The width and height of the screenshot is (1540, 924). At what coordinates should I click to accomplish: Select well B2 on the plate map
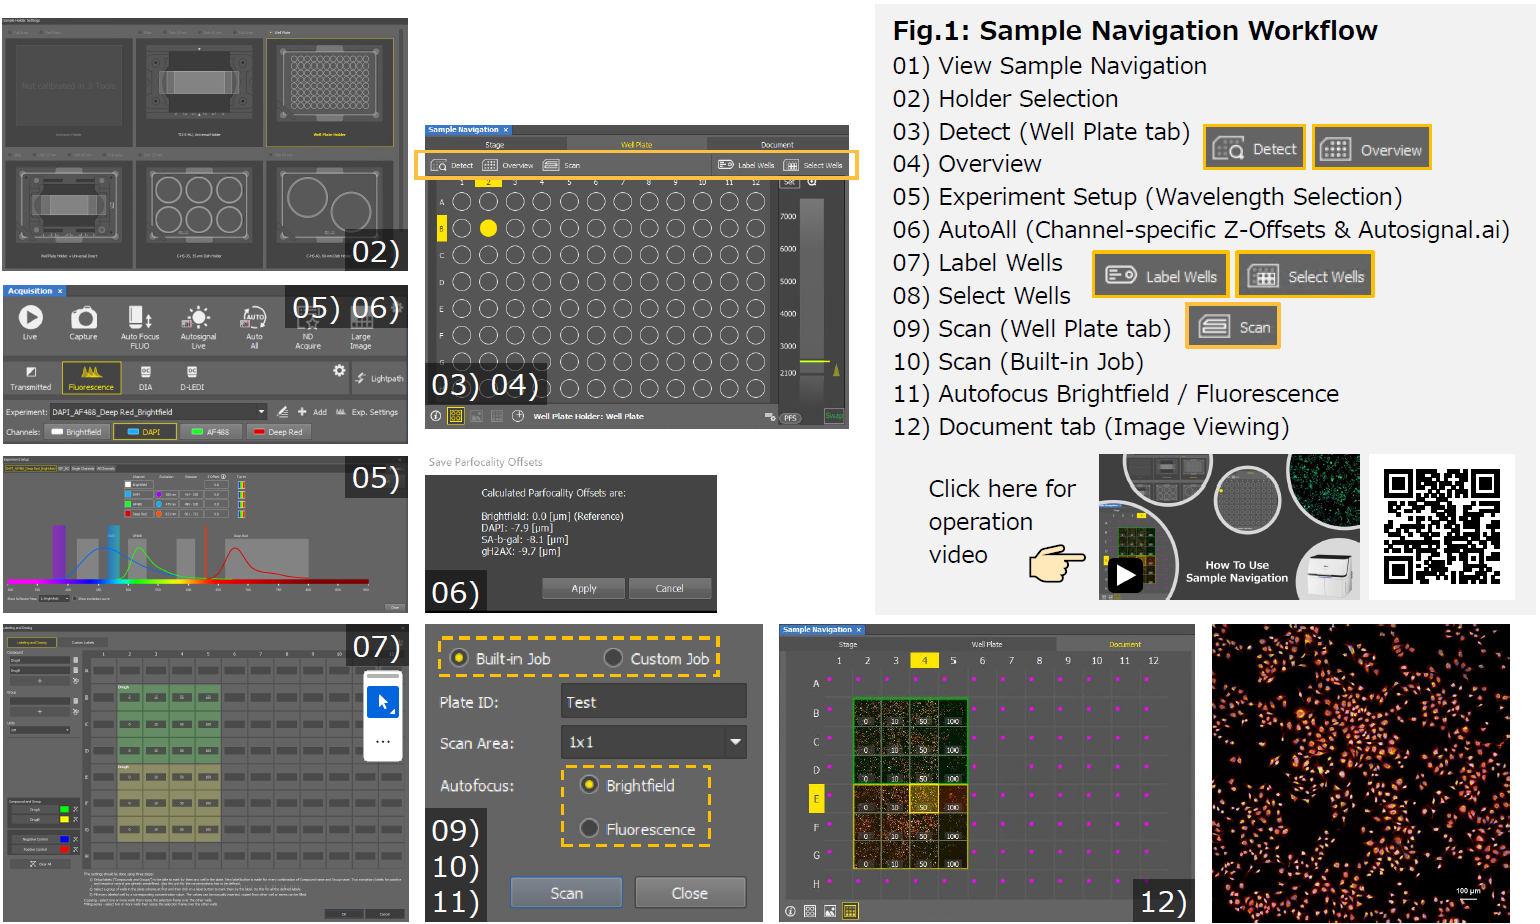coord(488,228)
